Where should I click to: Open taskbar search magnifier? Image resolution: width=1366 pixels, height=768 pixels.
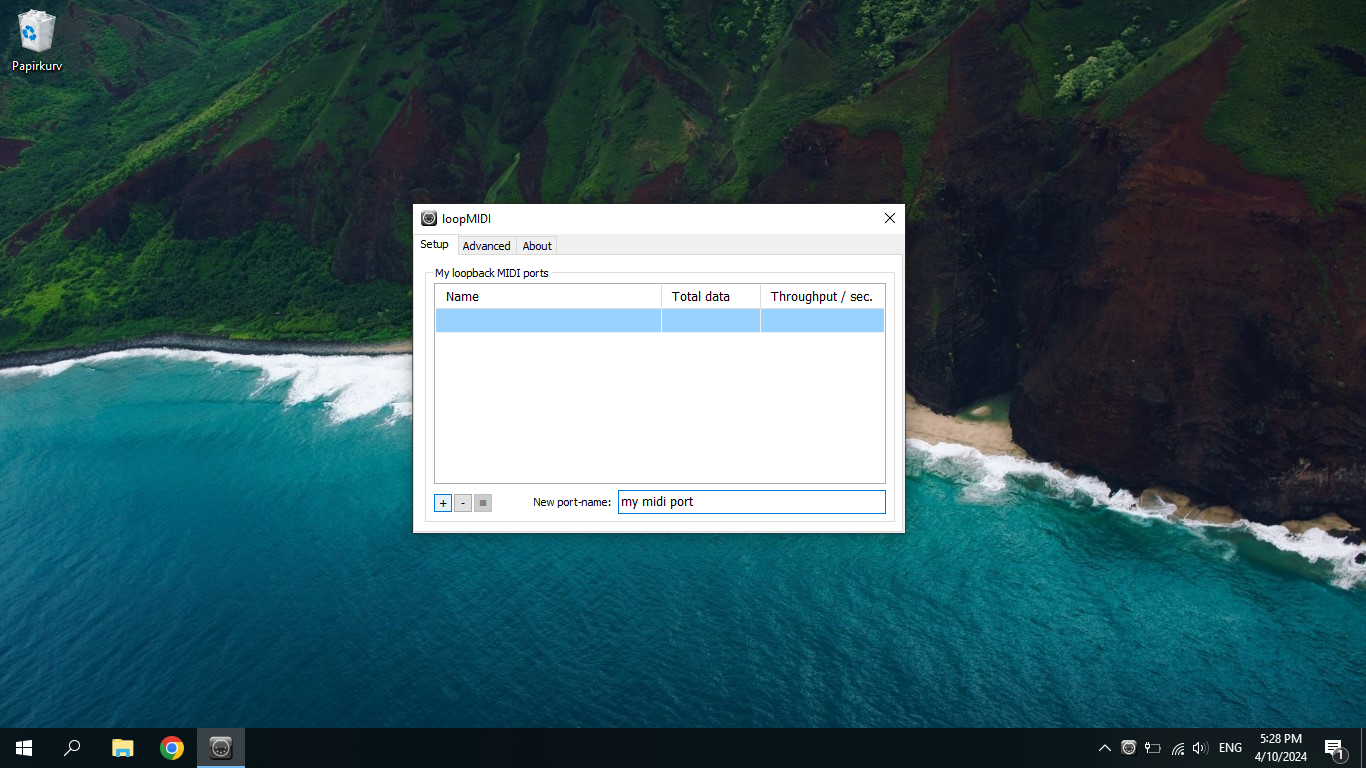click(x=72, y=748)
